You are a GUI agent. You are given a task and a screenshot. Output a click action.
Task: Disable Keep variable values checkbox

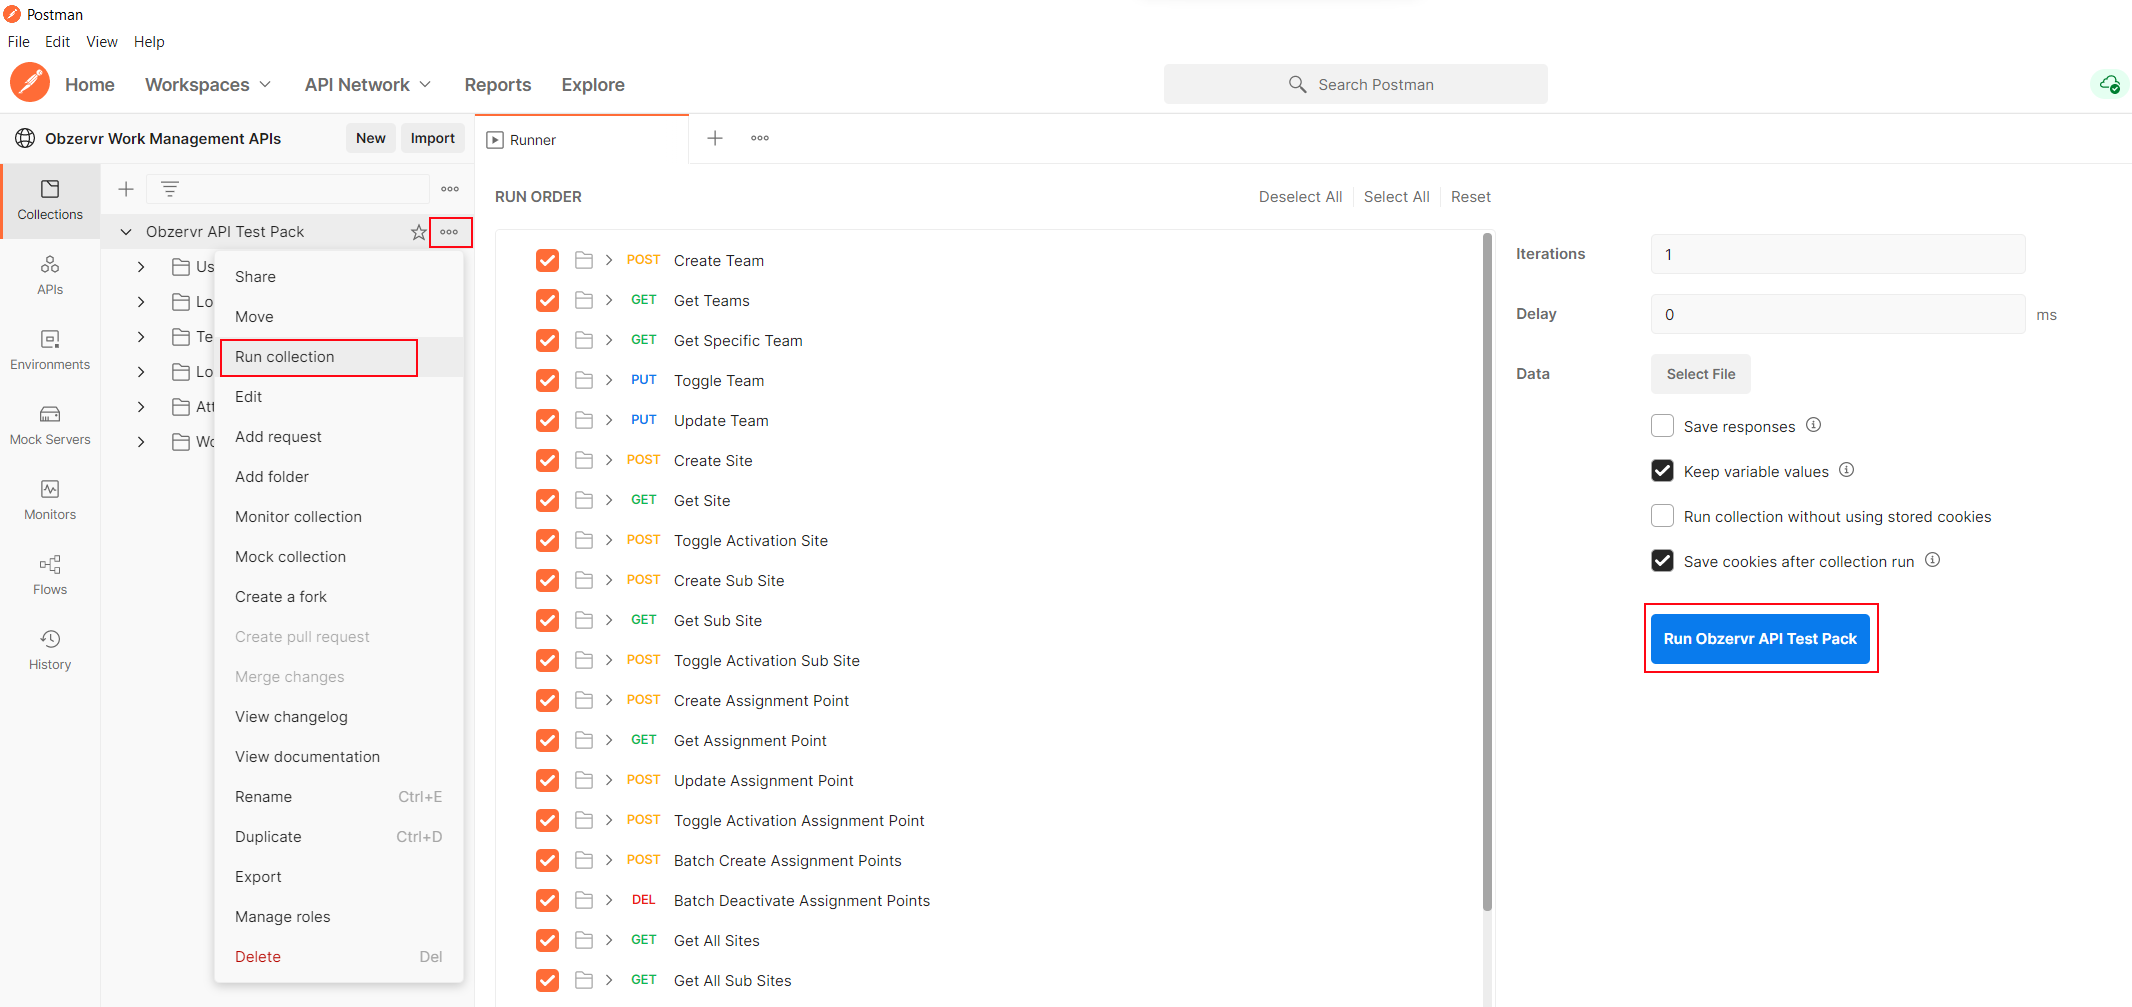[x=1662, y=471]
